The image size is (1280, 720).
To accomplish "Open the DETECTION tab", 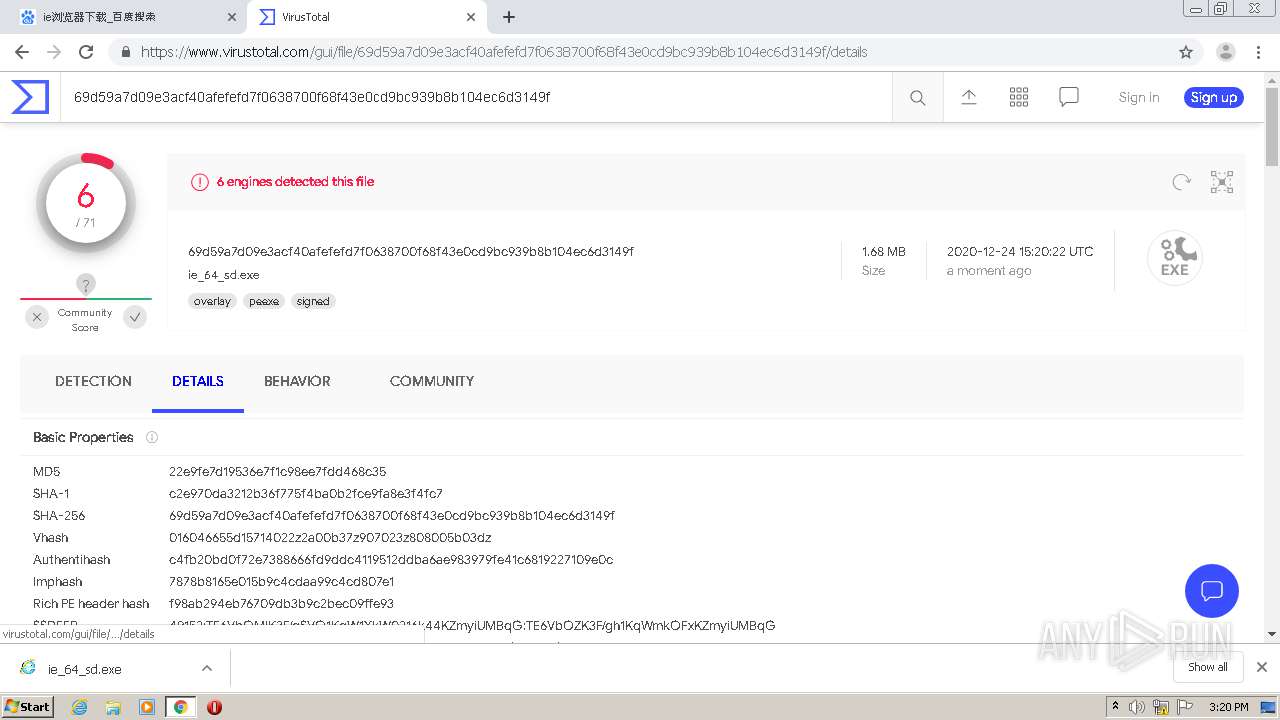I will [93, 381].
